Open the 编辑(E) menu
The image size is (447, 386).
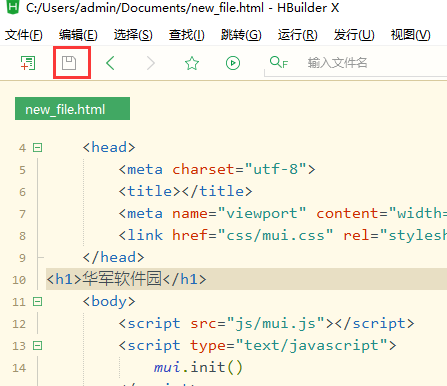point(78,35)
